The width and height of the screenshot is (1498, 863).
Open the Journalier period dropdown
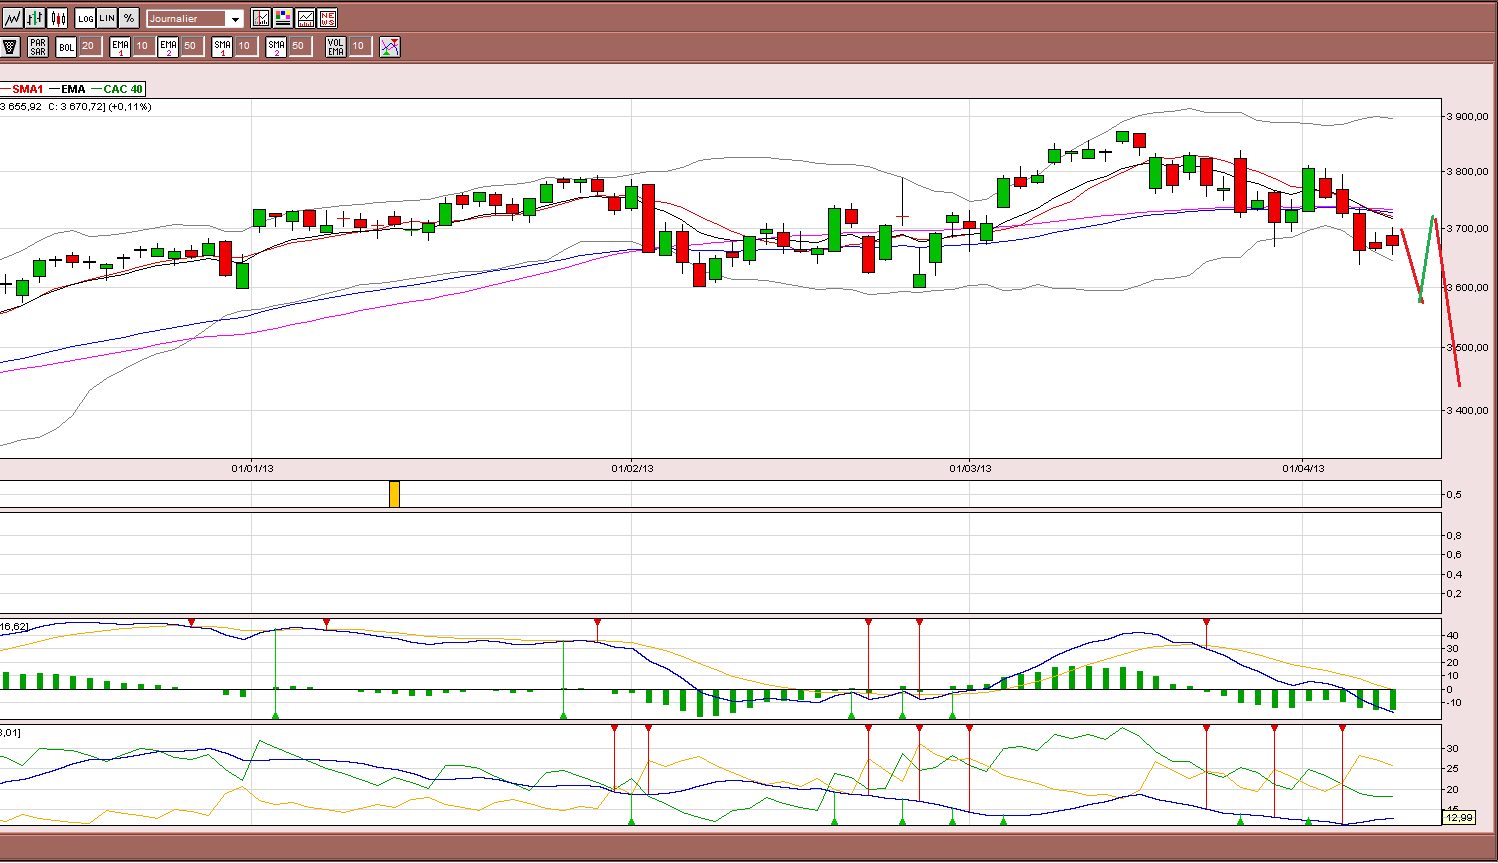coord(195,18)
